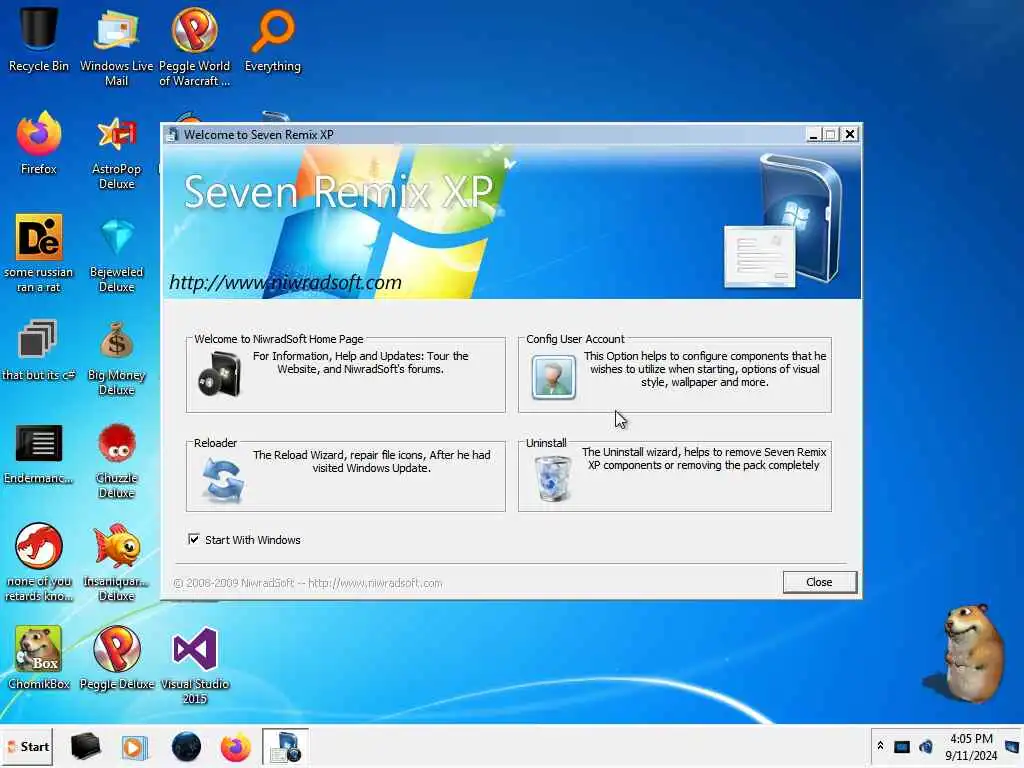This screenshot has height=768, width=1024.
Task: Select the Big Money Deluxe desktop icon
Action: click(x=116, y=358)
